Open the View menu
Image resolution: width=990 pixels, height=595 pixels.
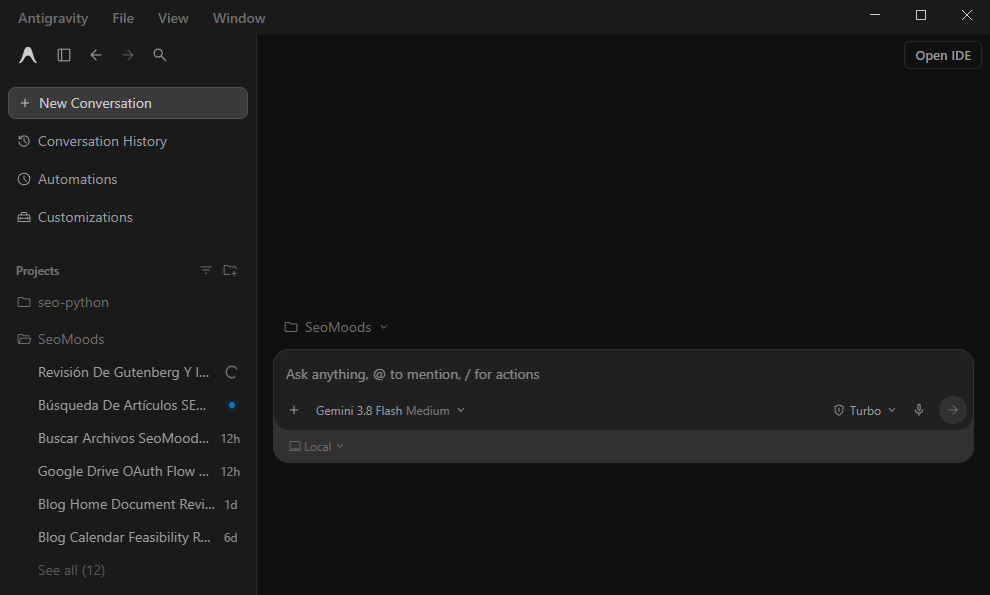(x=173, y=18)
